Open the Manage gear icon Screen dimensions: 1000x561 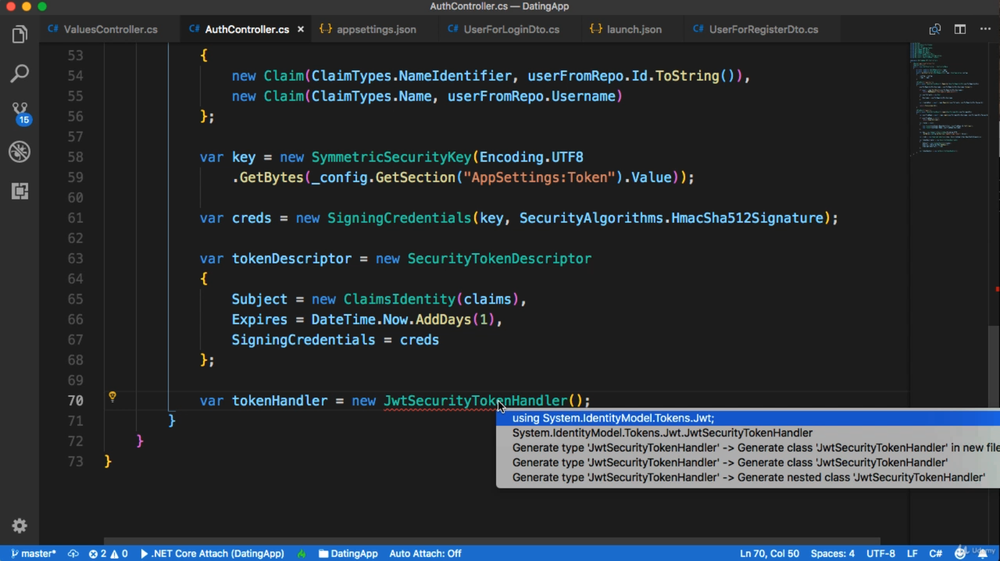(20, 525)
